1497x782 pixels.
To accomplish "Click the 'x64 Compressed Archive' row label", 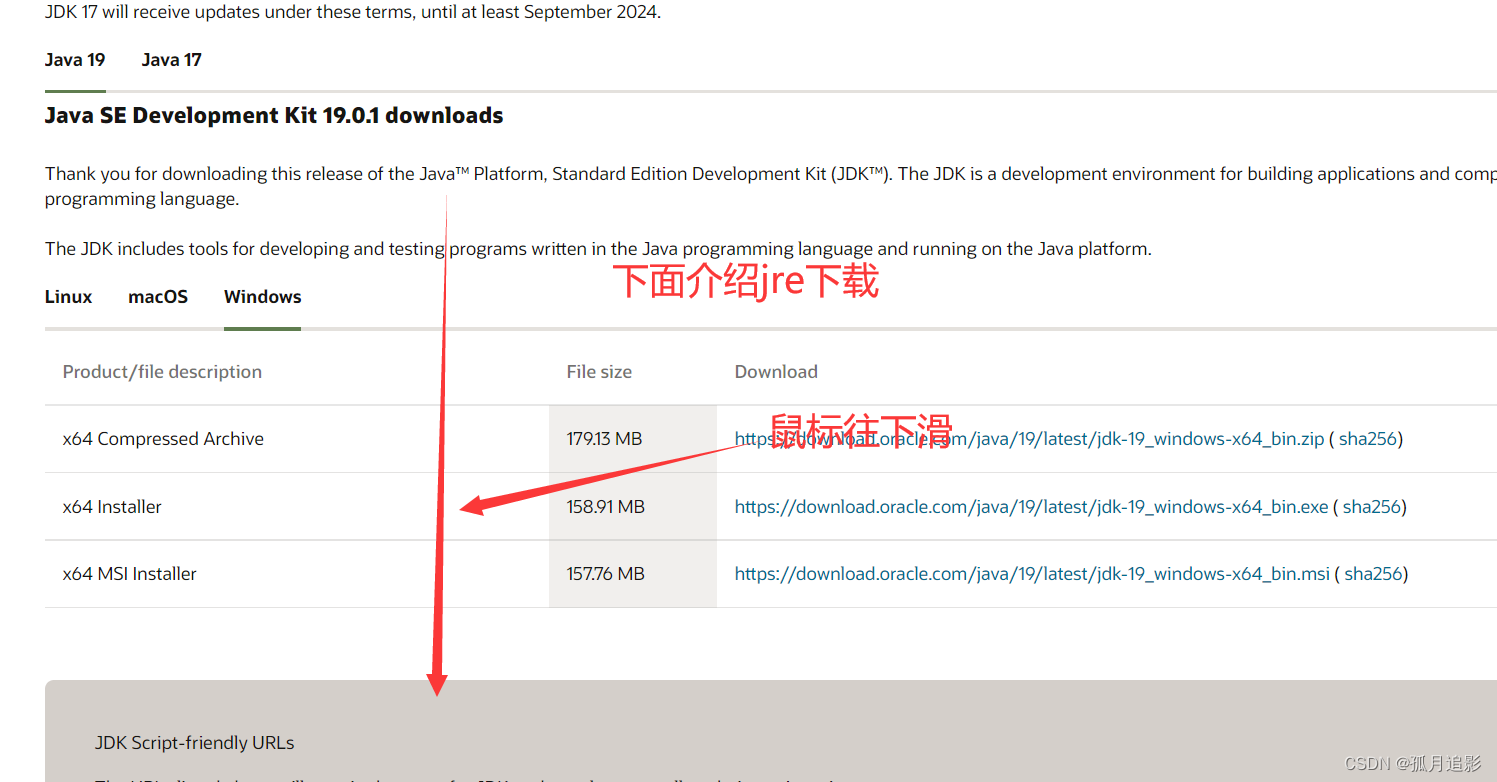I will [163, 439].
